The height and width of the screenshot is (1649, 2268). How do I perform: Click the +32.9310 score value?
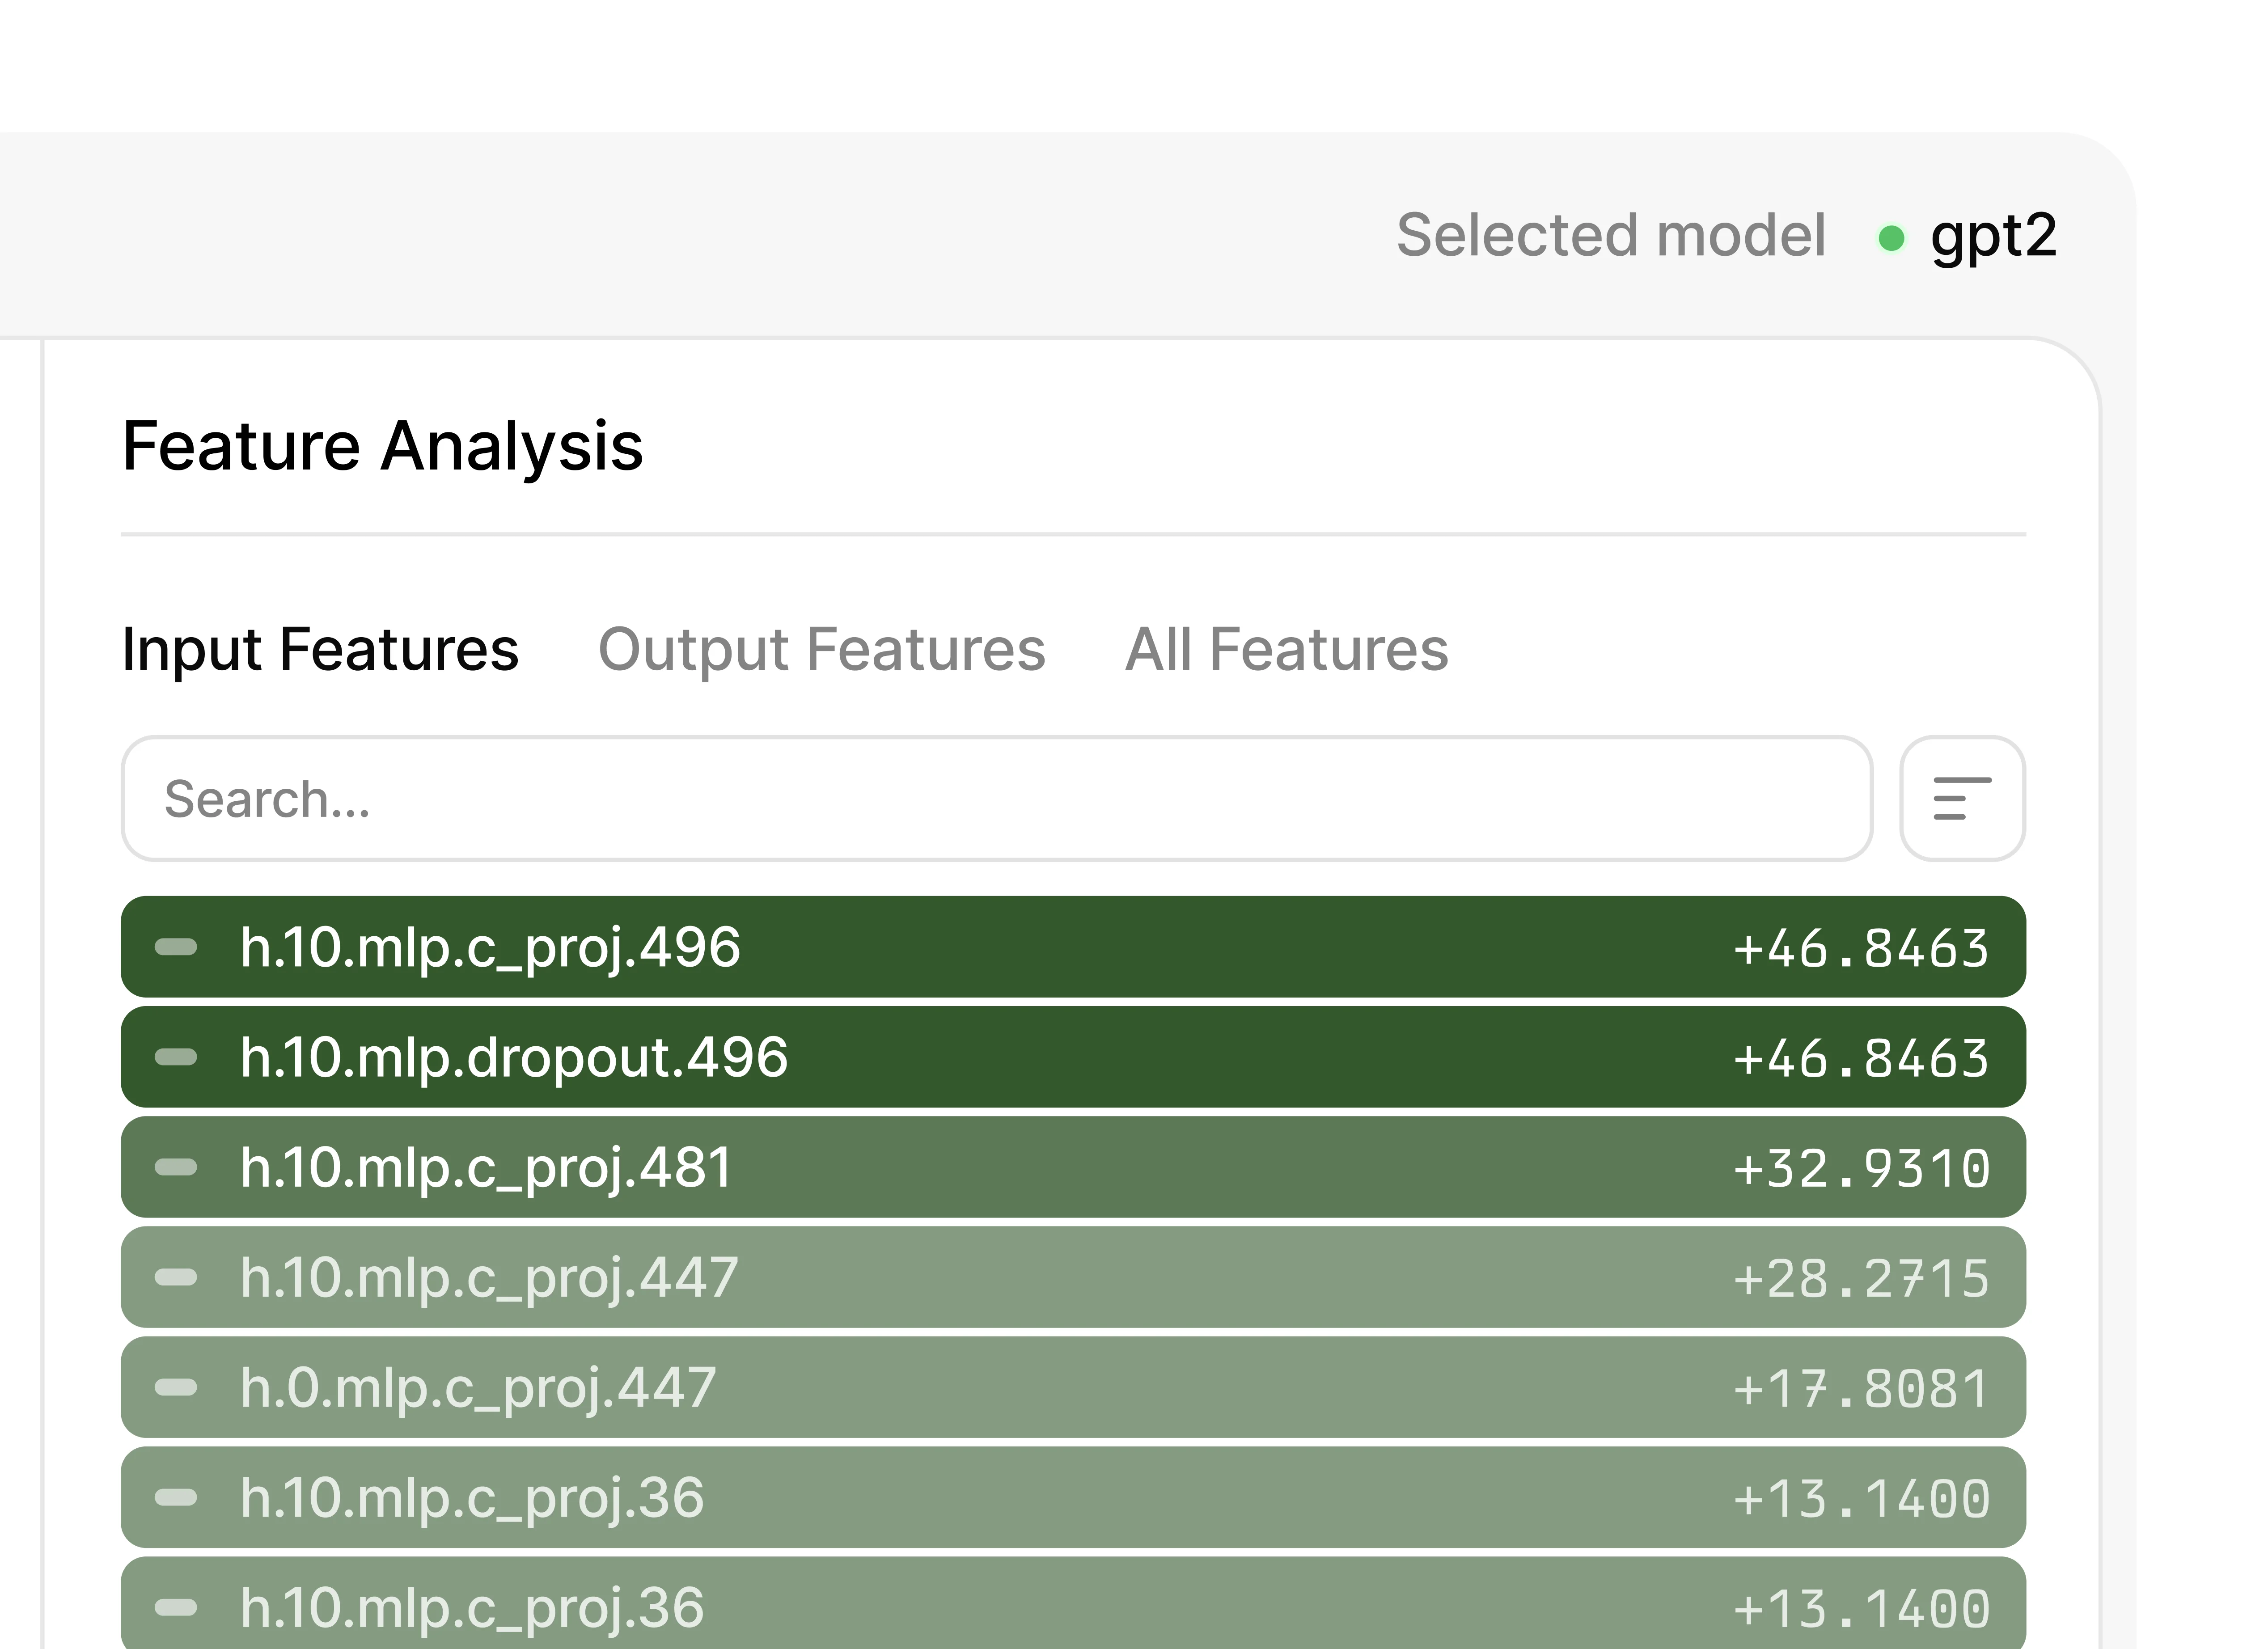coord(1861,1168)
